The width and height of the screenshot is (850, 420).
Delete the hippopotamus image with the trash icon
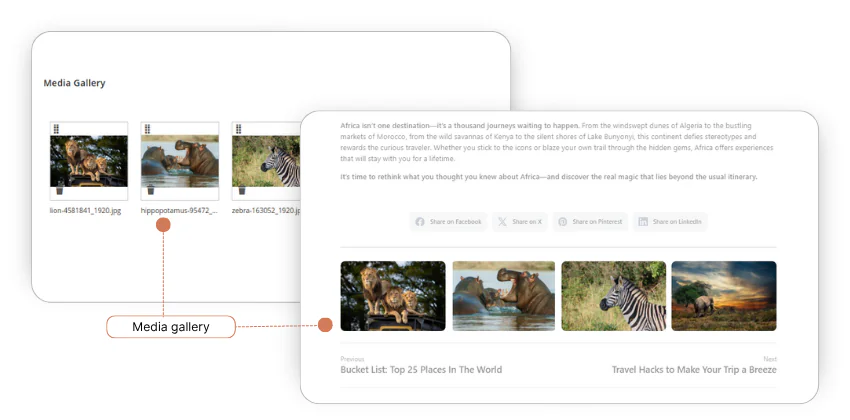coord(149,190)
